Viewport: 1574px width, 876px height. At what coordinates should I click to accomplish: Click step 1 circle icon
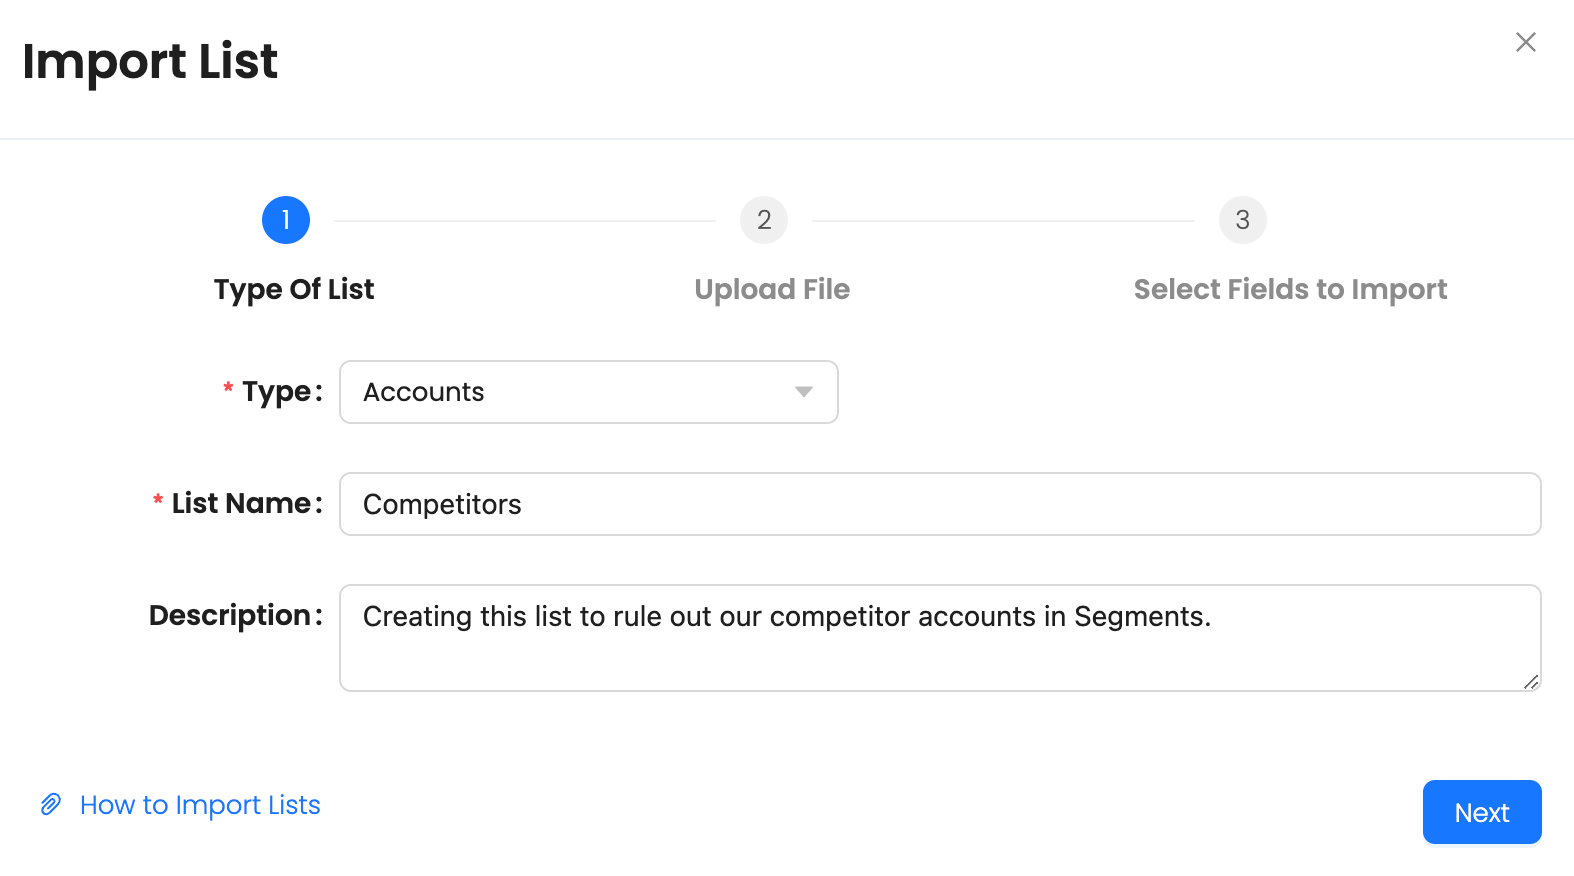point(286,220)
